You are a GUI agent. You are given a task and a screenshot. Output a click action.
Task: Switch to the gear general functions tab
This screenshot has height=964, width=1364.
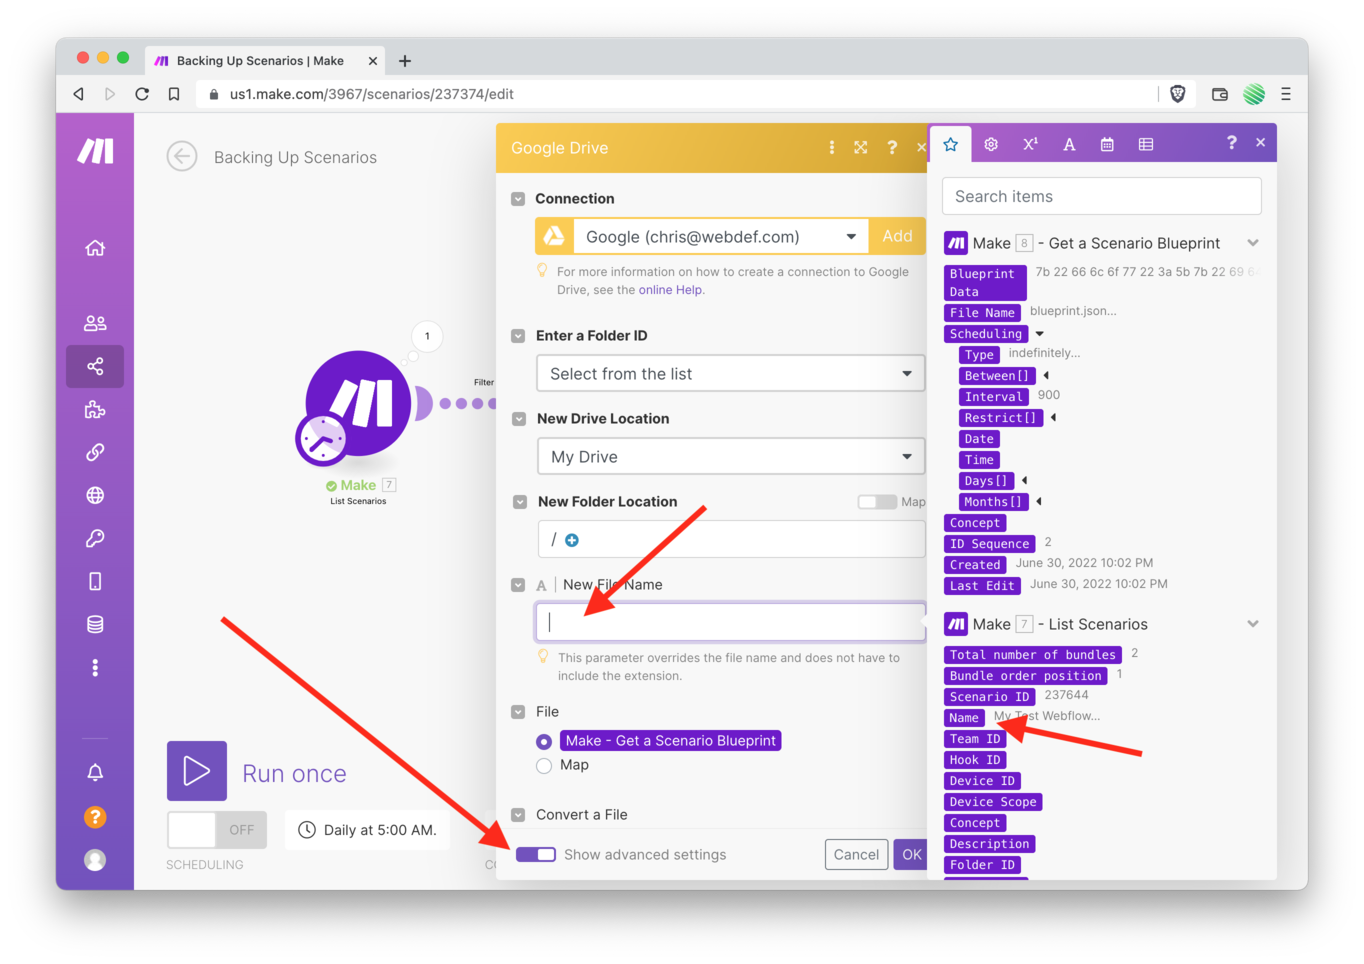coord(991,144)
